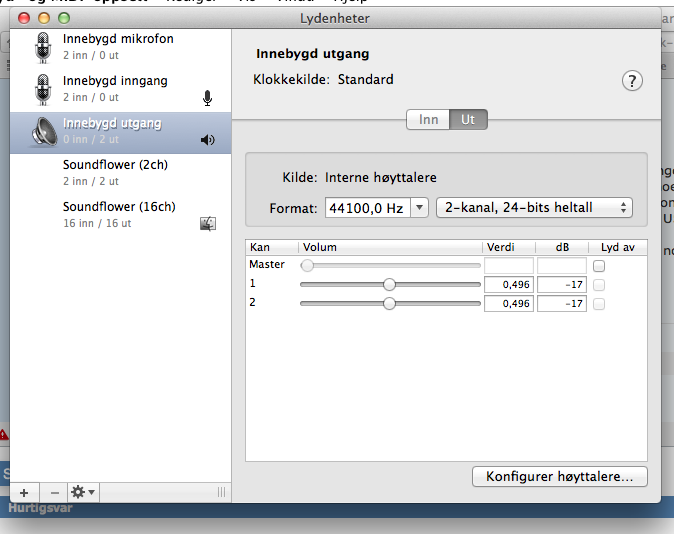Select Soundflower (16ch) device
The image size is (674, 534).
click(120, 215)
